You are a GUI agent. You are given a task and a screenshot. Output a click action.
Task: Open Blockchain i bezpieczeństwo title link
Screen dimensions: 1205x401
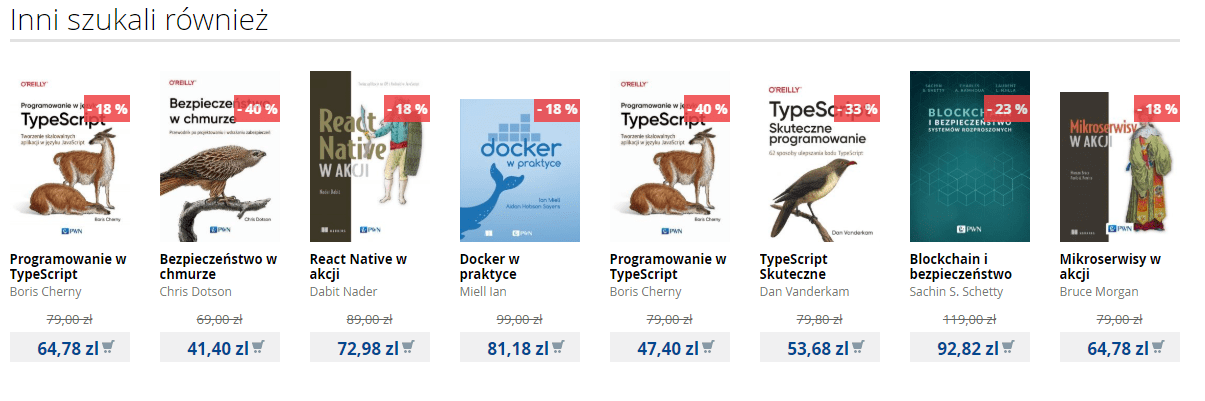961,267
